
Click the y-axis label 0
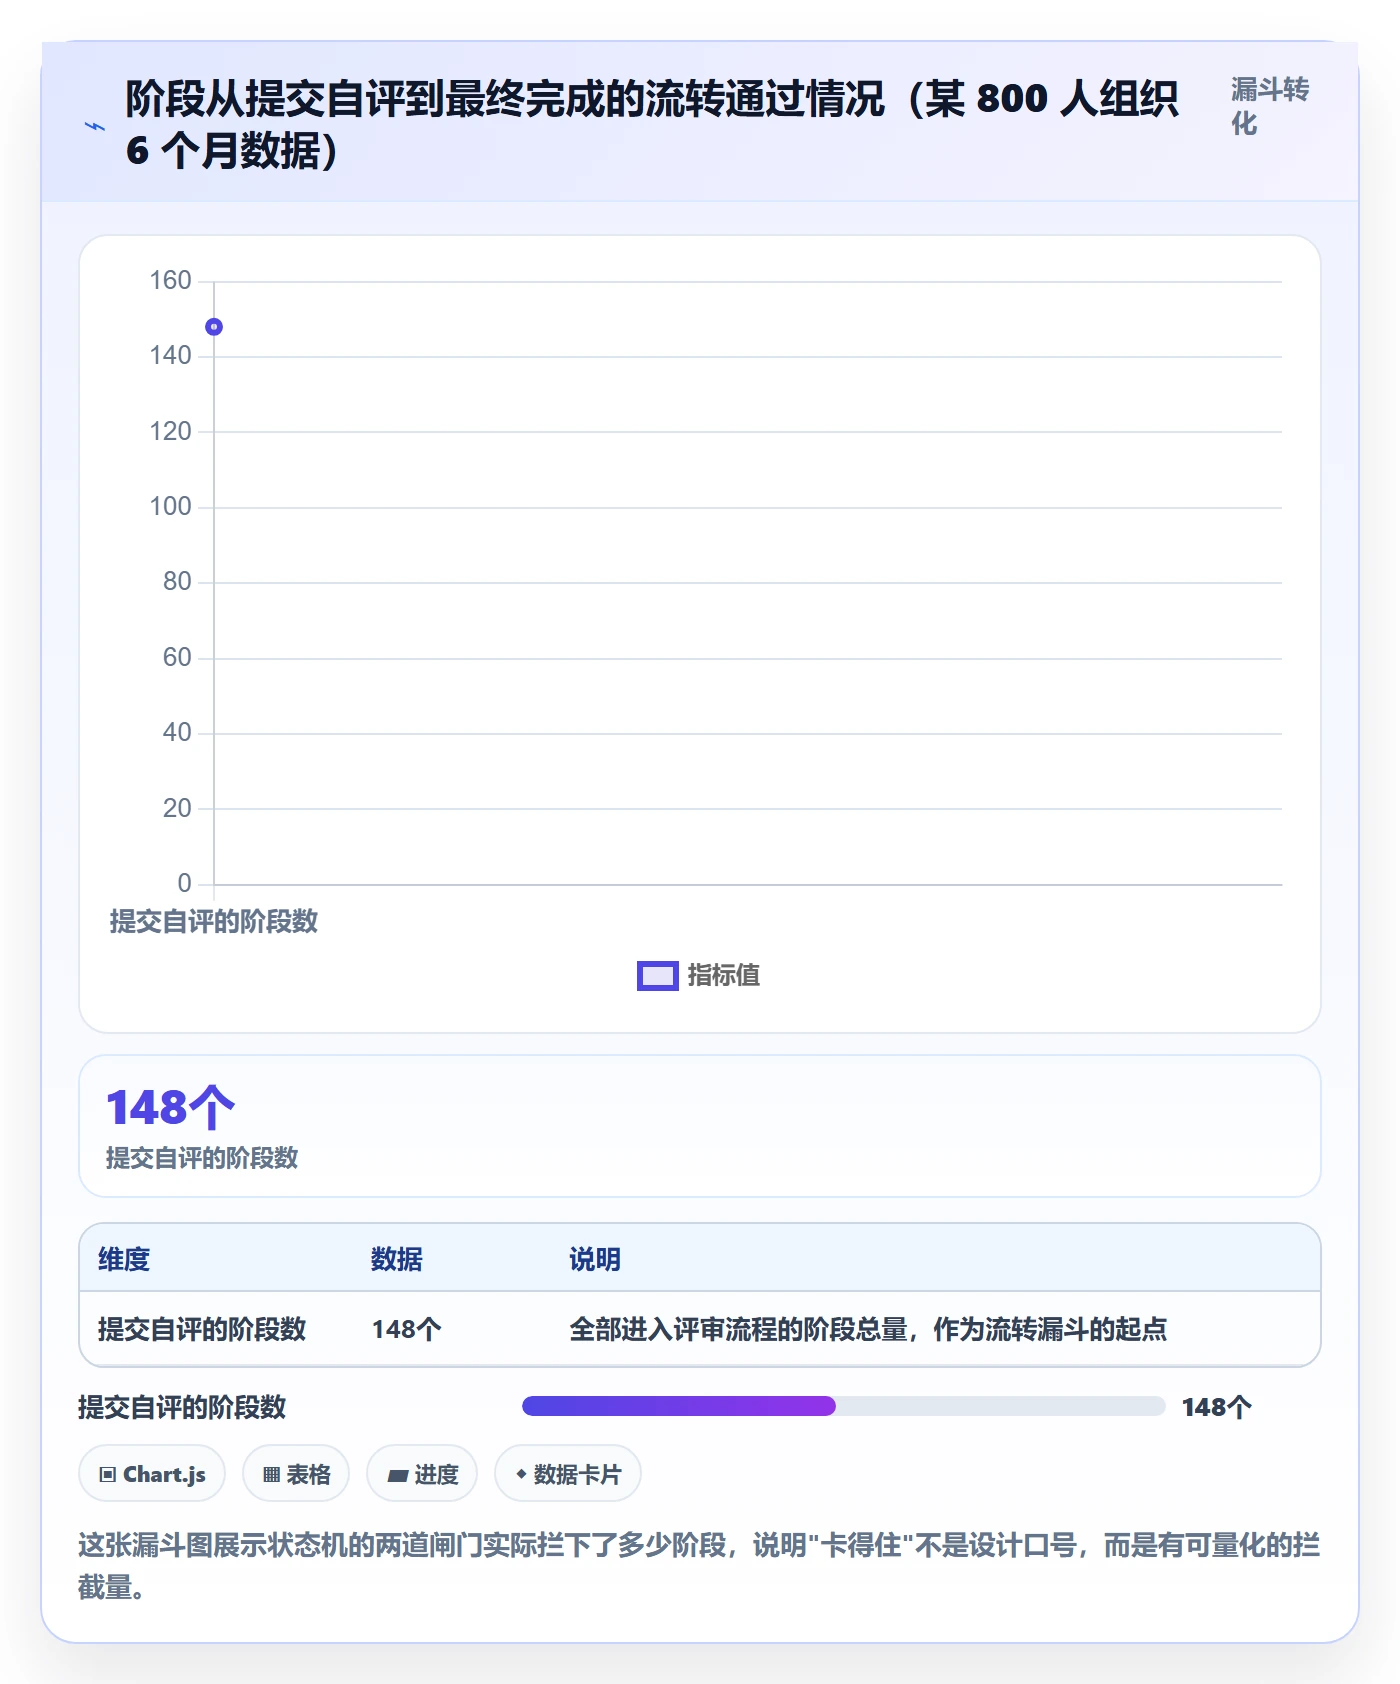click(x=184, y=883)
